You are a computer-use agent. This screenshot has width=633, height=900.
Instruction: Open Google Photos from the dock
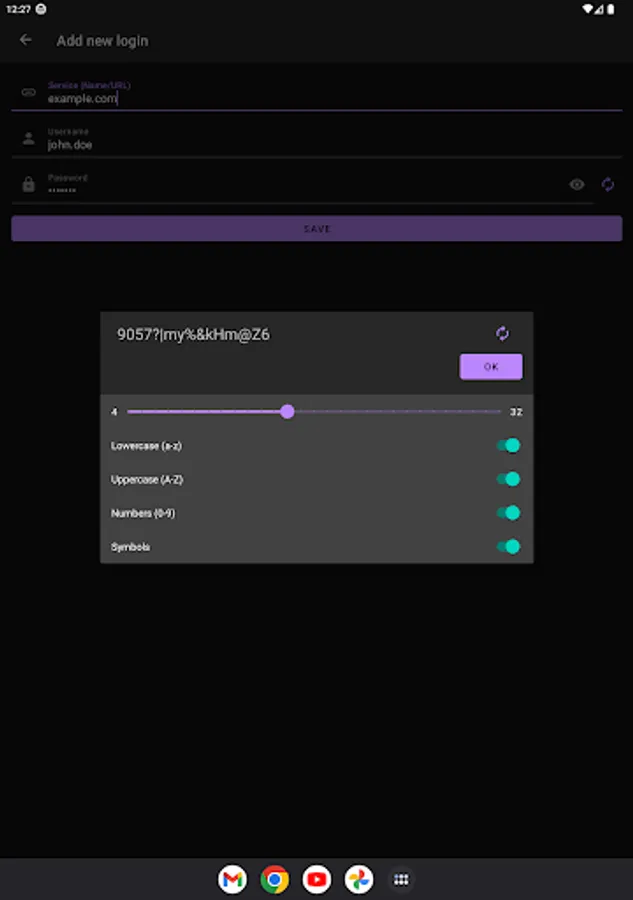point(359,879)
